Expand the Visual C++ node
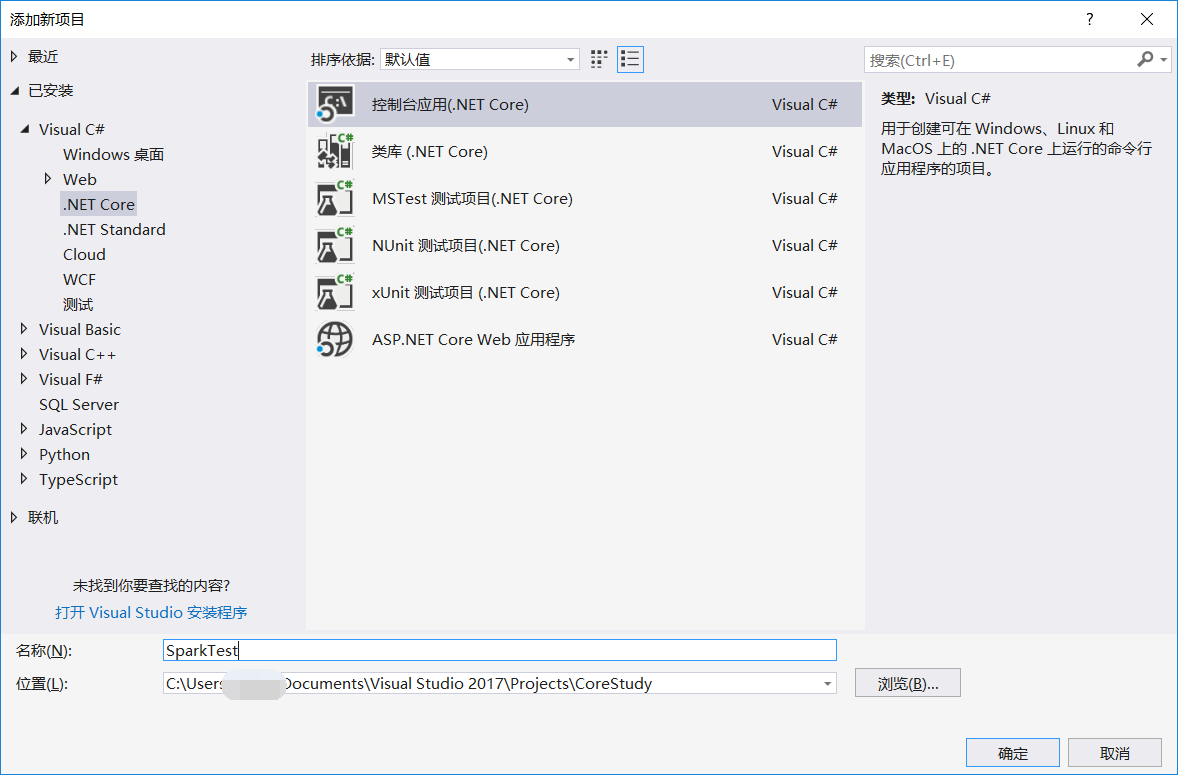Viewport: 1178px width, 775px height. [24, 354]
